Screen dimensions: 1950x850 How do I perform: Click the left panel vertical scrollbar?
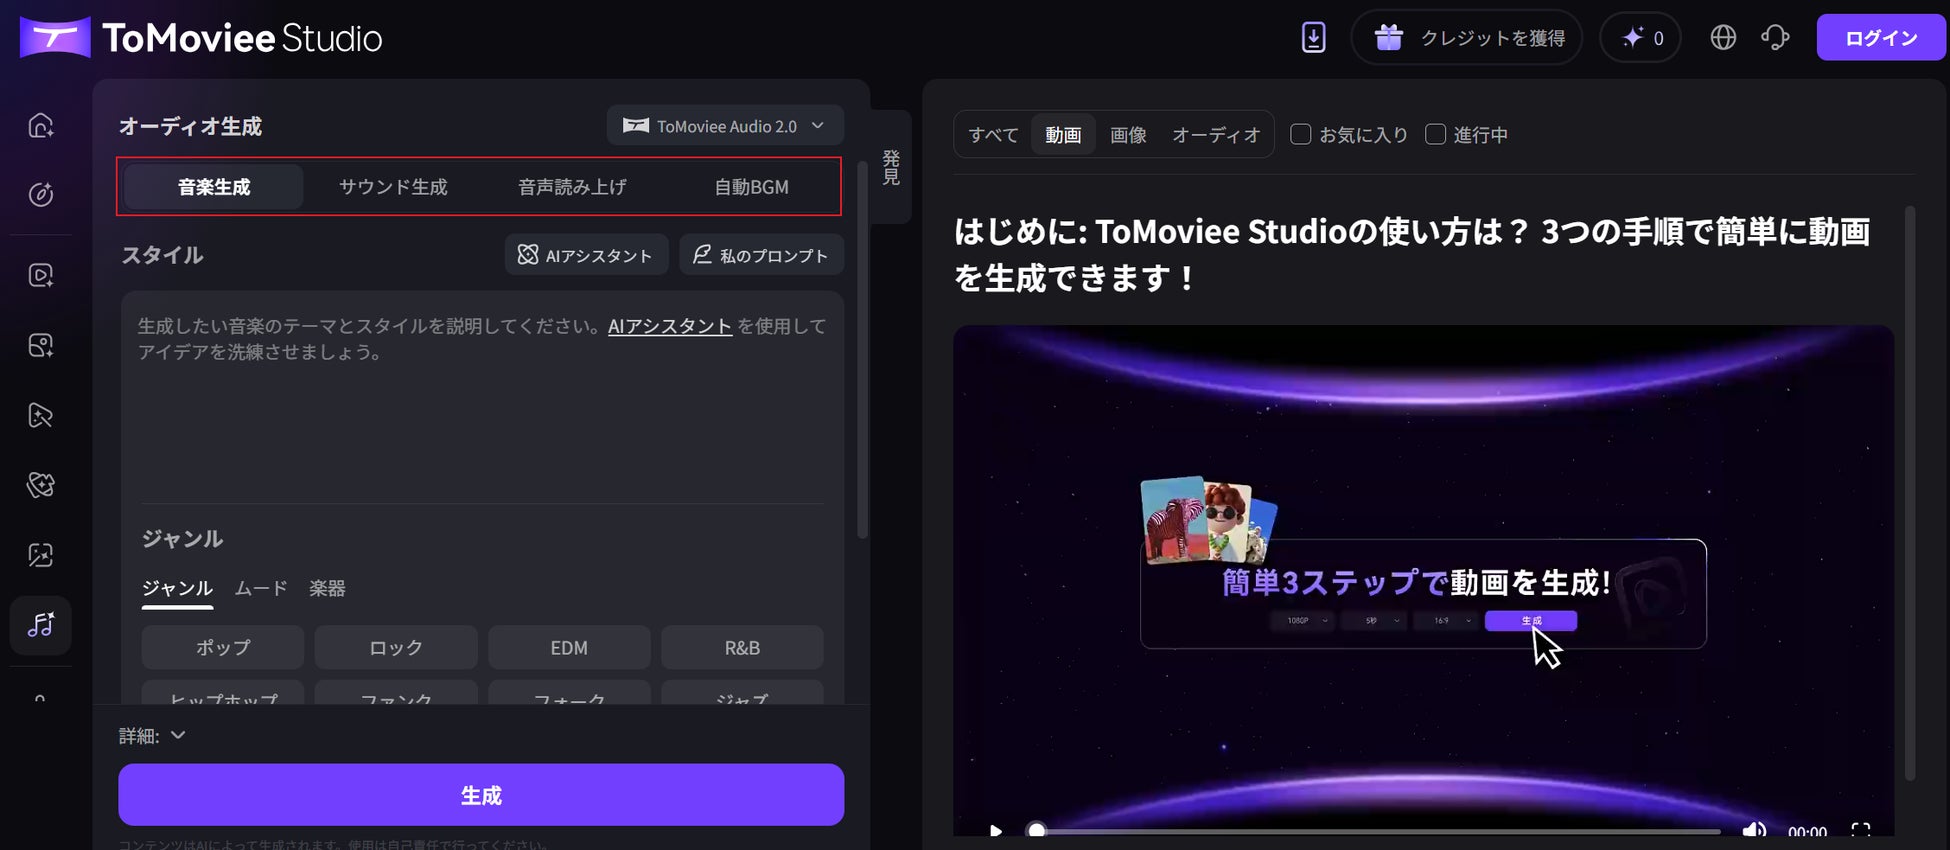[862, 350]
